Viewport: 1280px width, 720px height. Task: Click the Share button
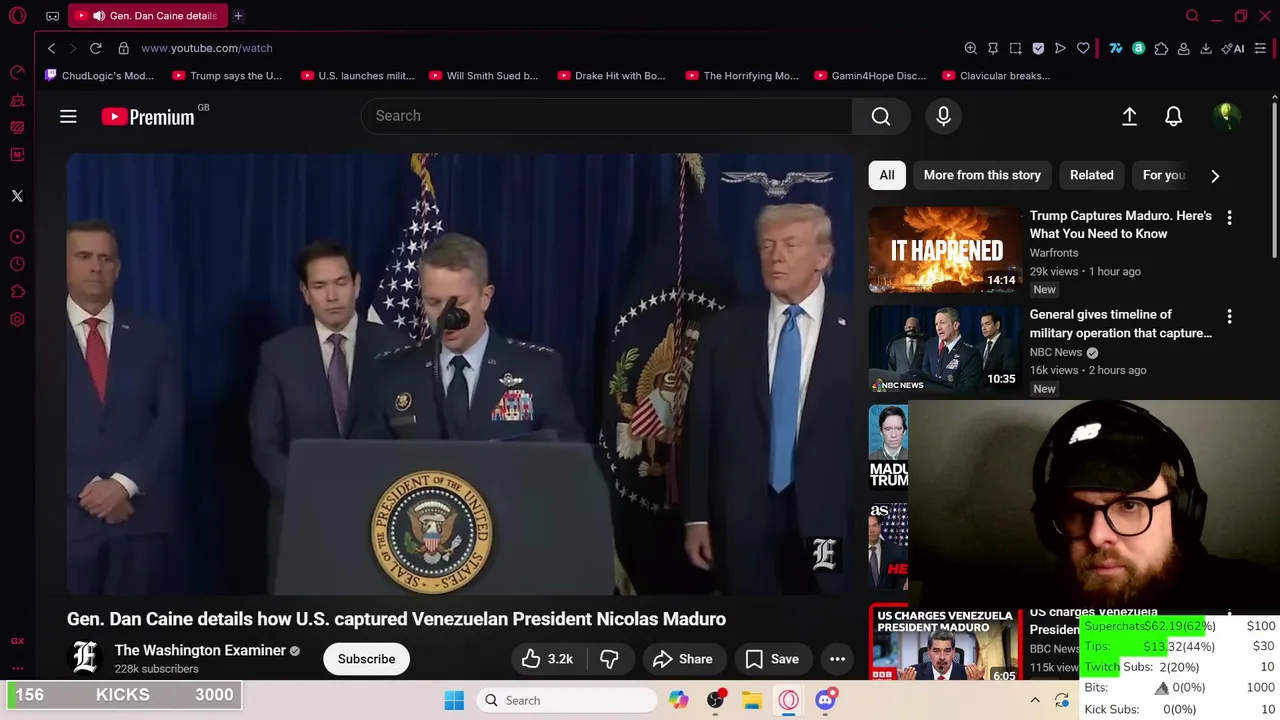tap(683, 659)
